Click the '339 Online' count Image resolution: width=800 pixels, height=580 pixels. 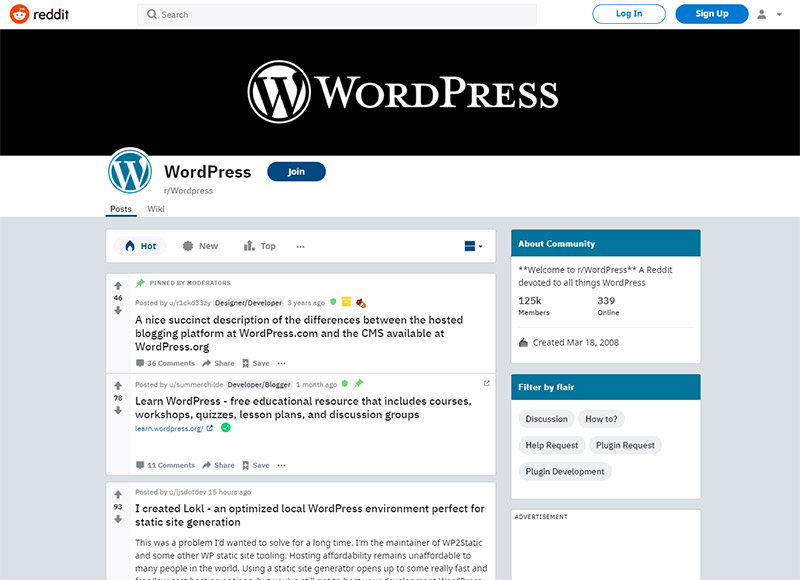pyautogui.click(x=608, y=306)
